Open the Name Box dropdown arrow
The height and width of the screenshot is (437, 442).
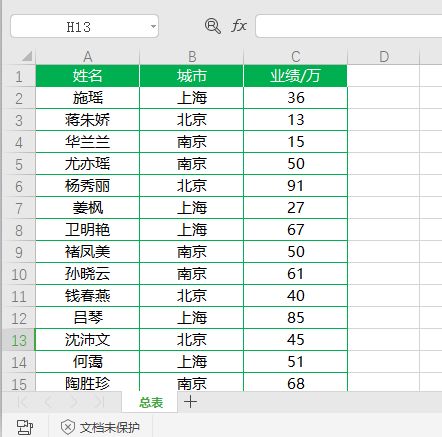point(153,26)
